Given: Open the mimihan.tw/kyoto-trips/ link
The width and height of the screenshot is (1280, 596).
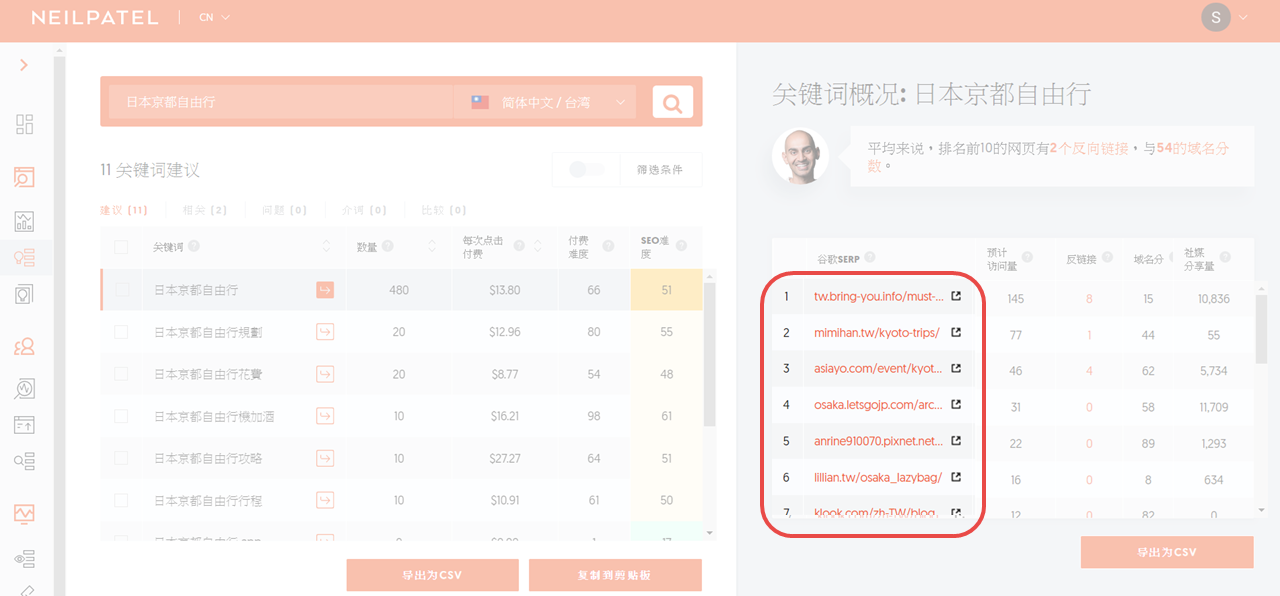Looking at the screenshot, I should click(877, 333).
